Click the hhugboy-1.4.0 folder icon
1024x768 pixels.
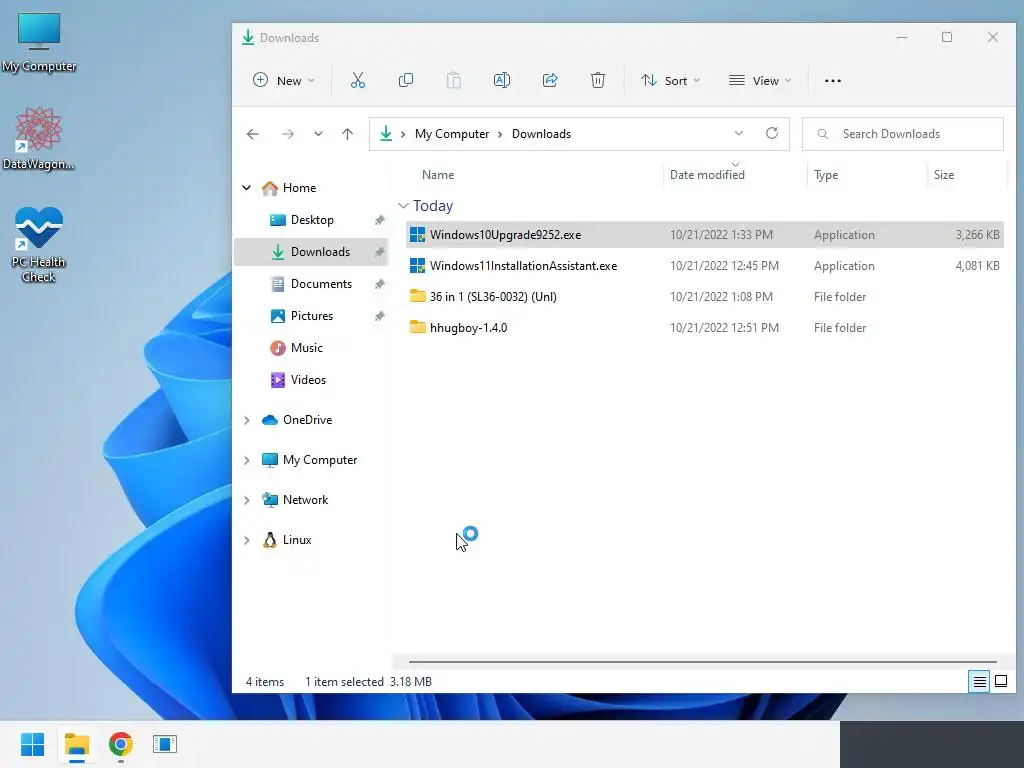pos(417,327)
